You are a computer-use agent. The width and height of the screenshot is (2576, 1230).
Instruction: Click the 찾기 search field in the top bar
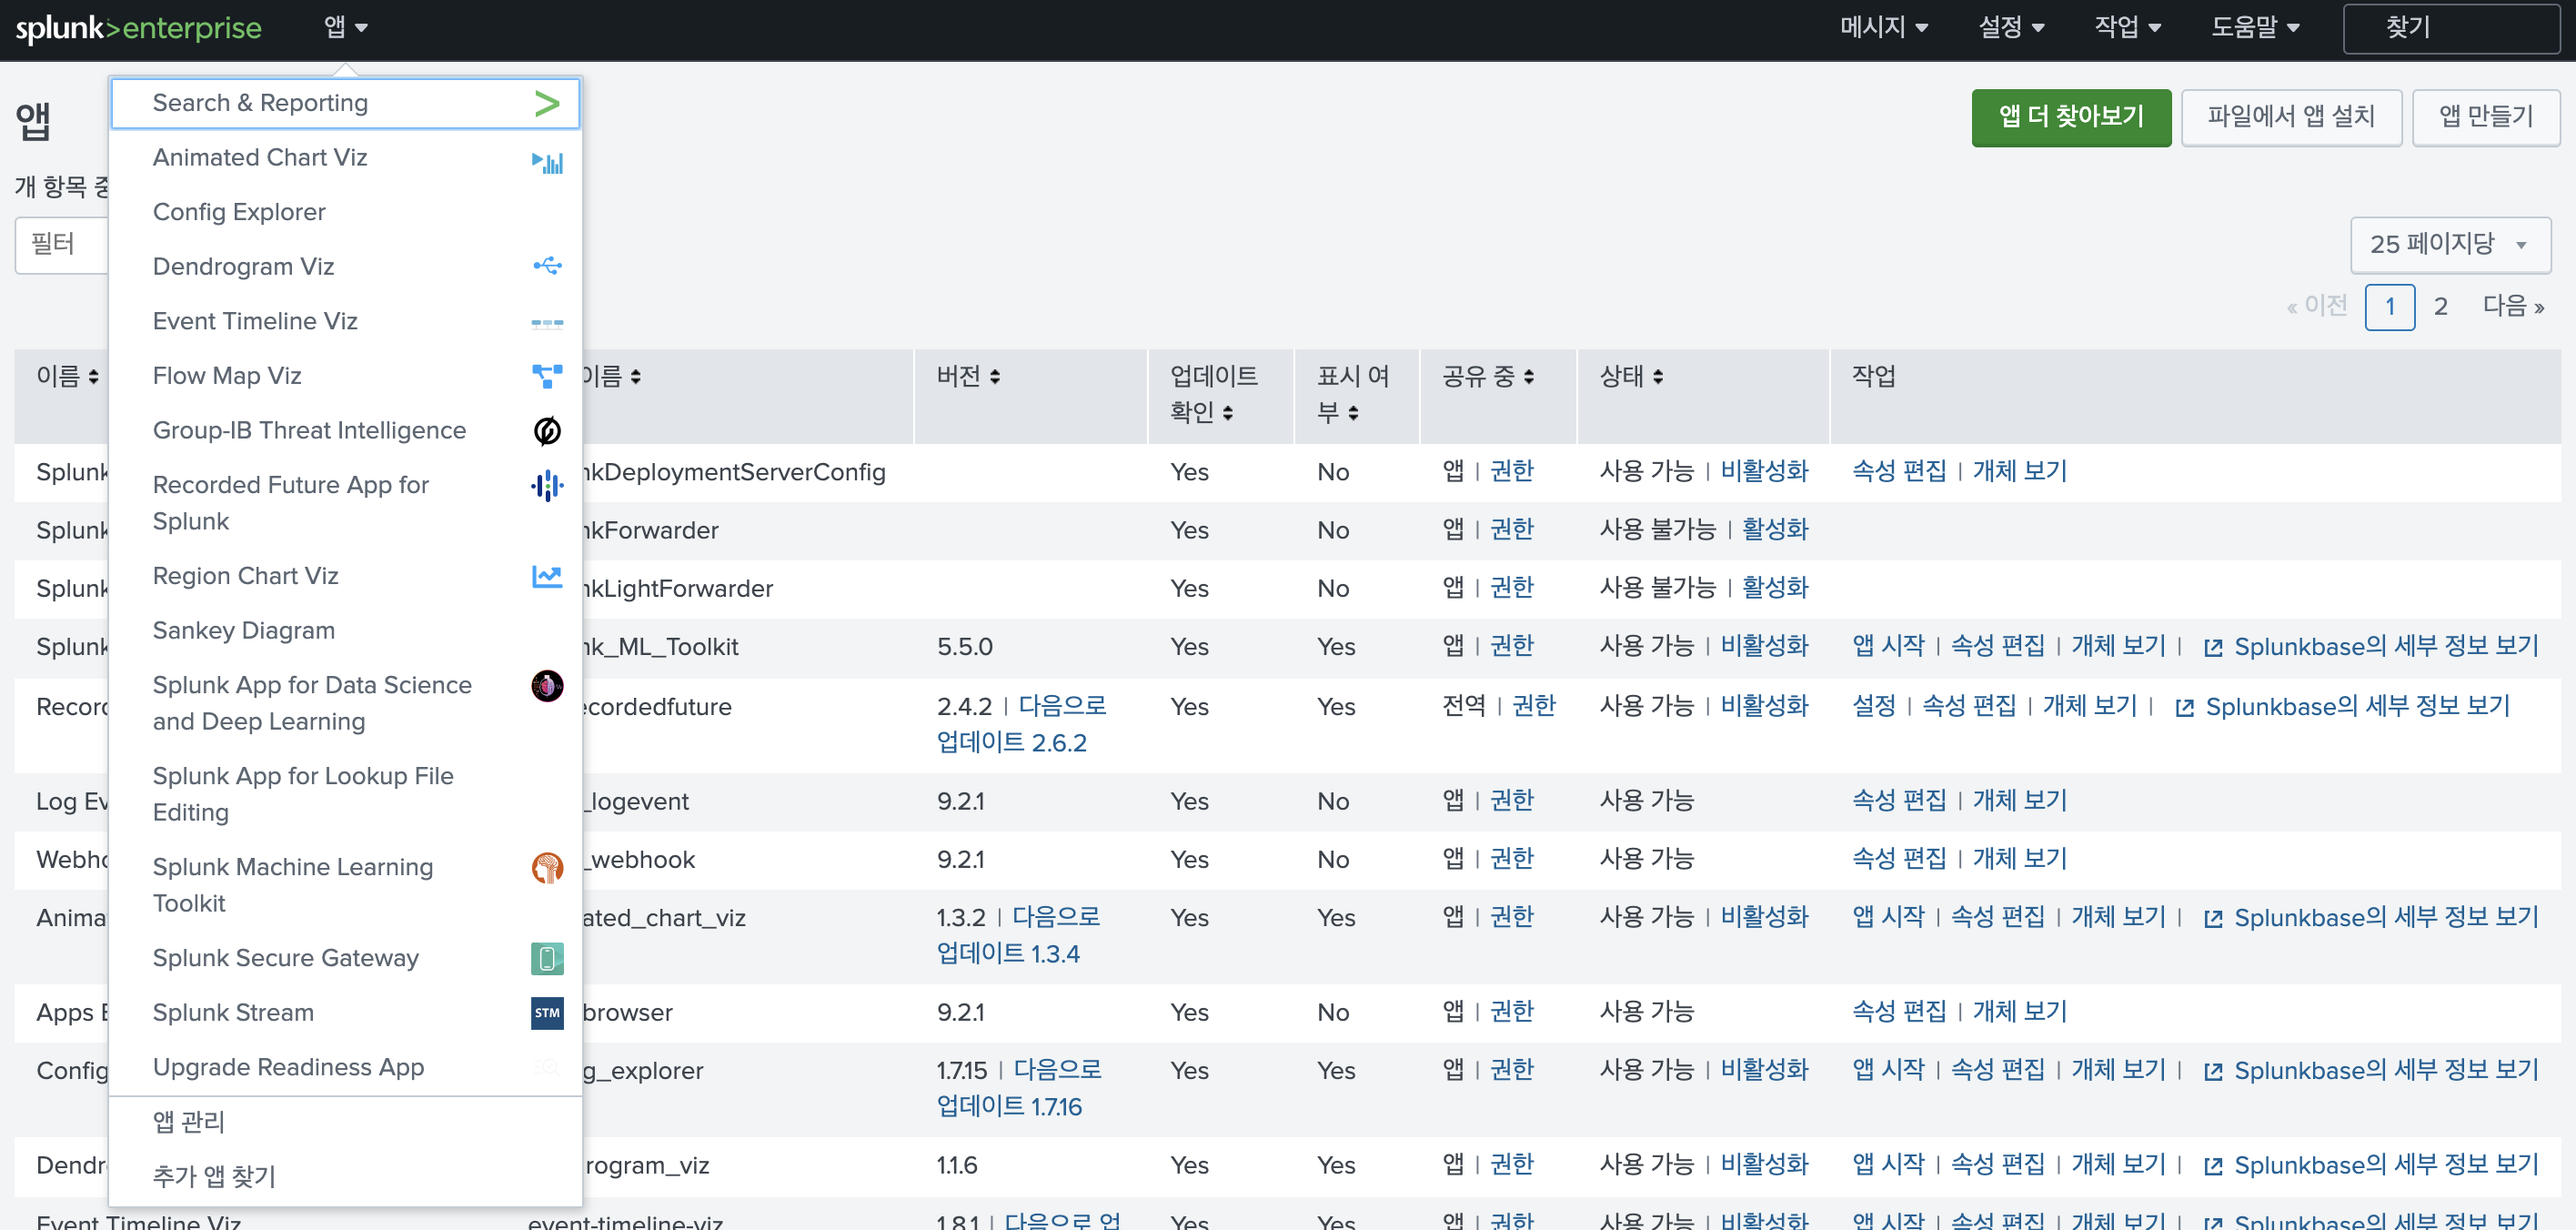pos(2452,28)
